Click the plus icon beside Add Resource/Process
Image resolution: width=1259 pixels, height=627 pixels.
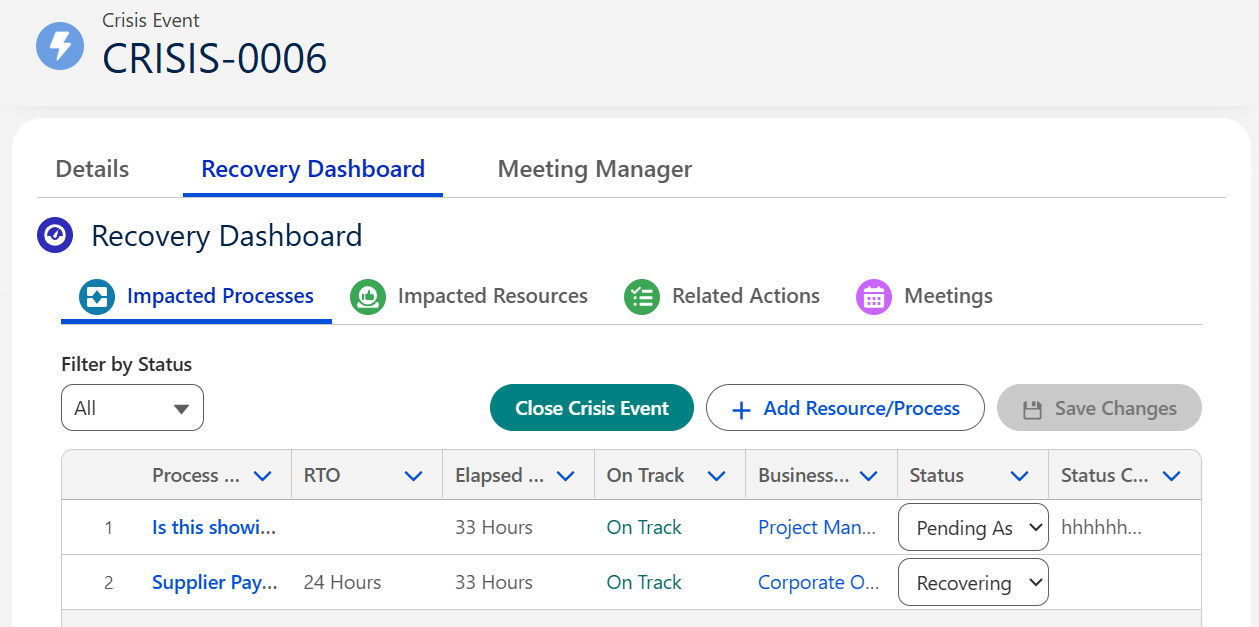pos(739,408)
